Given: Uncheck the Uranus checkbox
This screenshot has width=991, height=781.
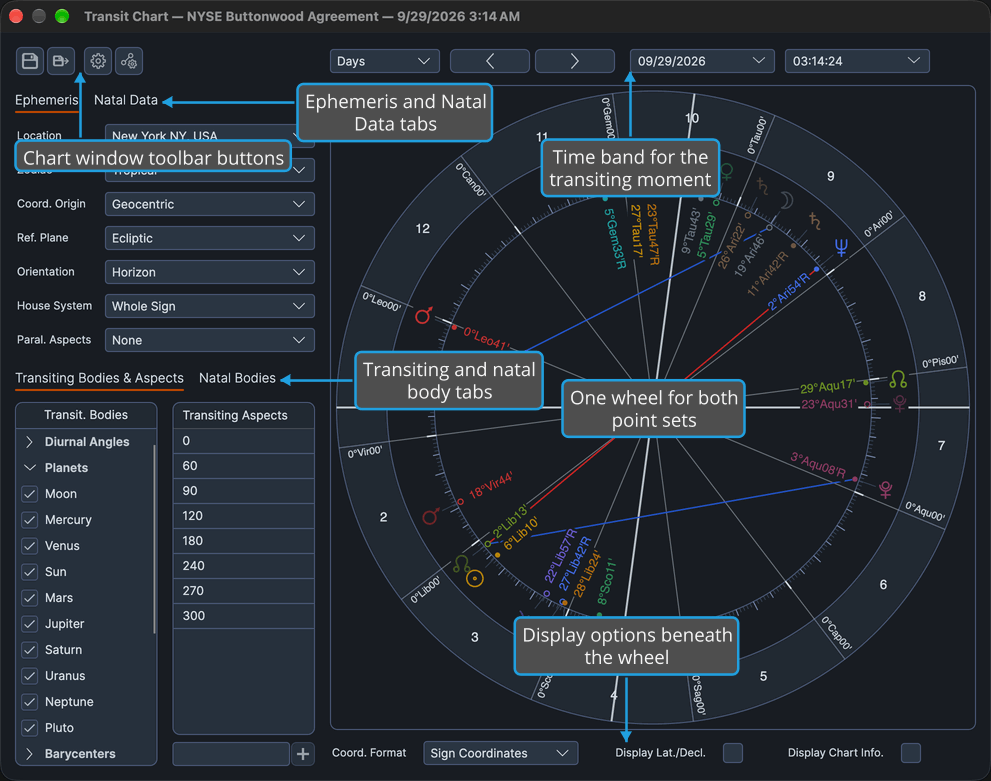Looking at the screenshot, I should (x=30, y=675).
